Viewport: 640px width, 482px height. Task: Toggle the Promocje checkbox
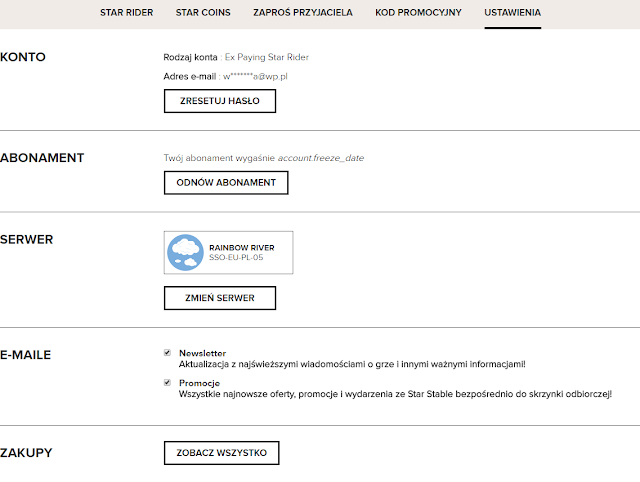167,382
